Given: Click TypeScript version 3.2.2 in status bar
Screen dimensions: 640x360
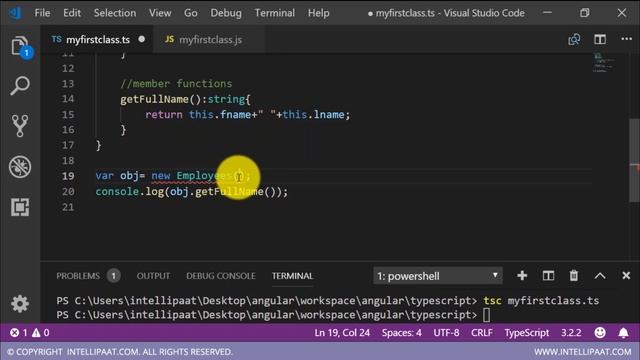Looking at the screenshot, I should (x=571, y=333).
